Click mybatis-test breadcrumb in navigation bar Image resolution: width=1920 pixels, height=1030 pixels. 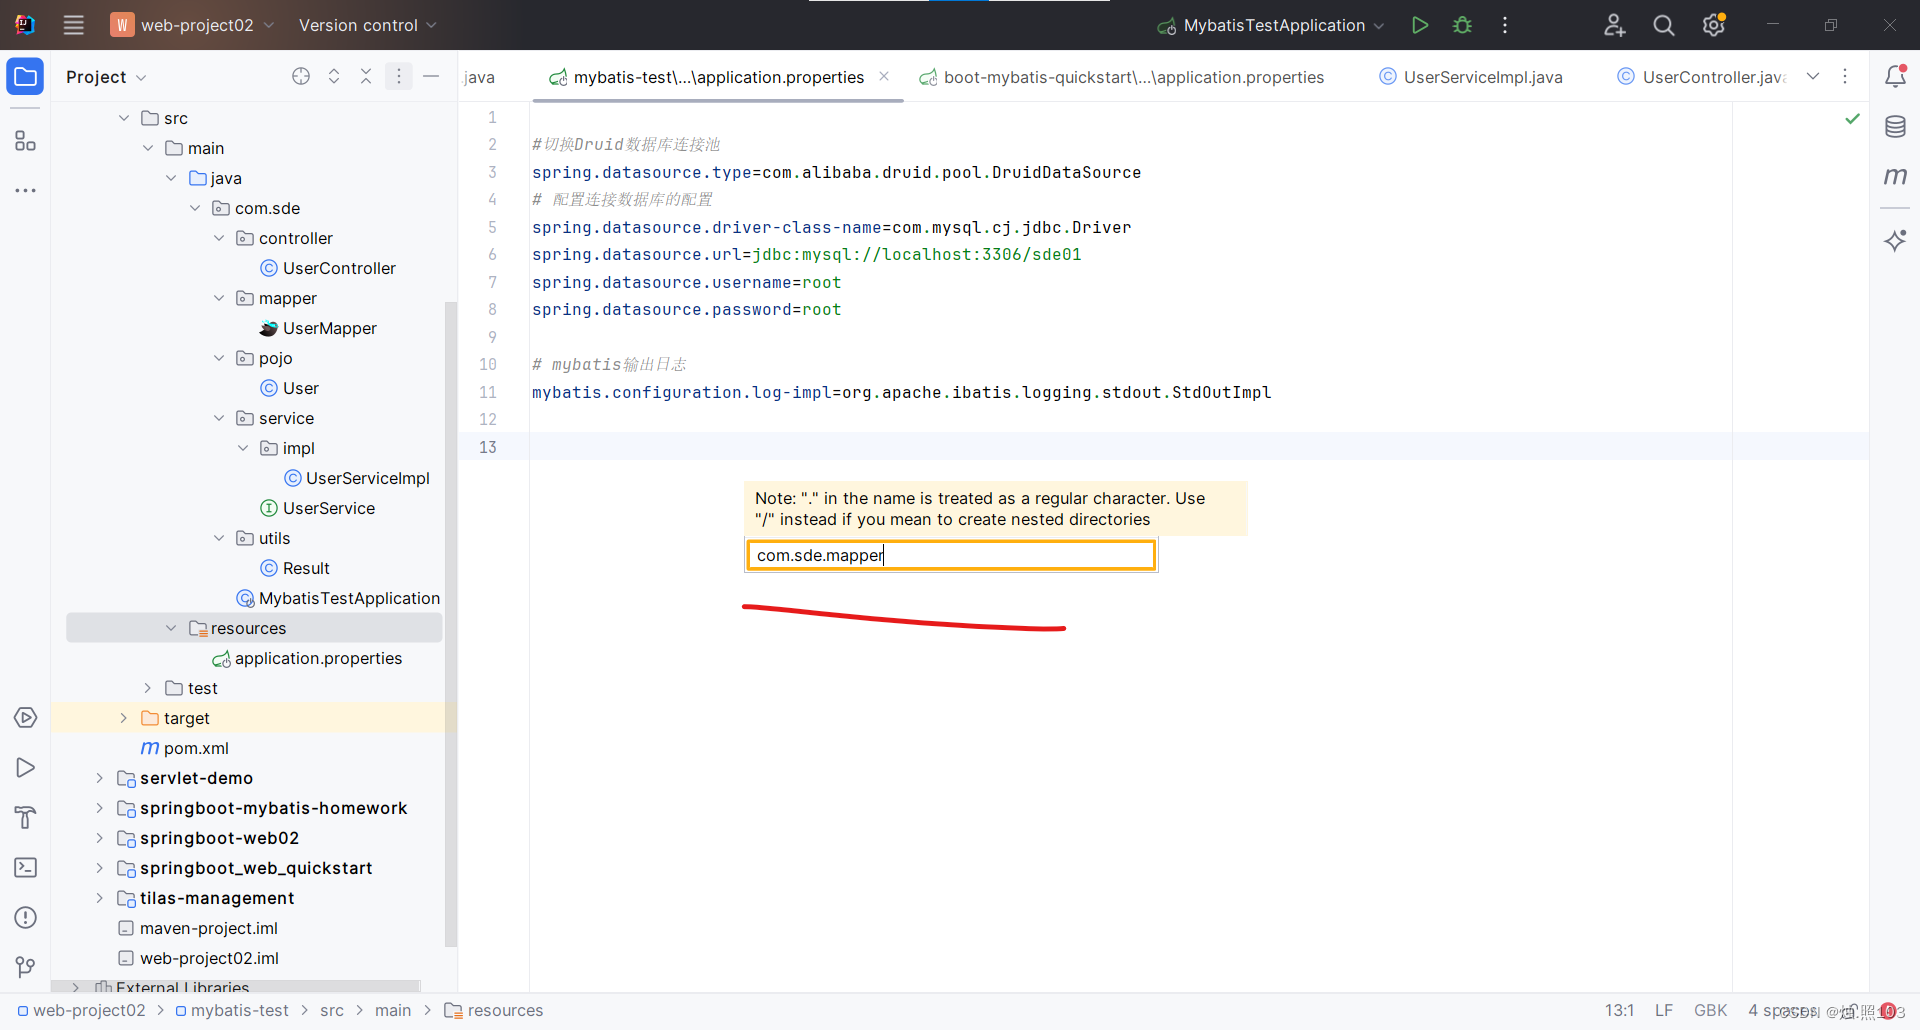232,1011
